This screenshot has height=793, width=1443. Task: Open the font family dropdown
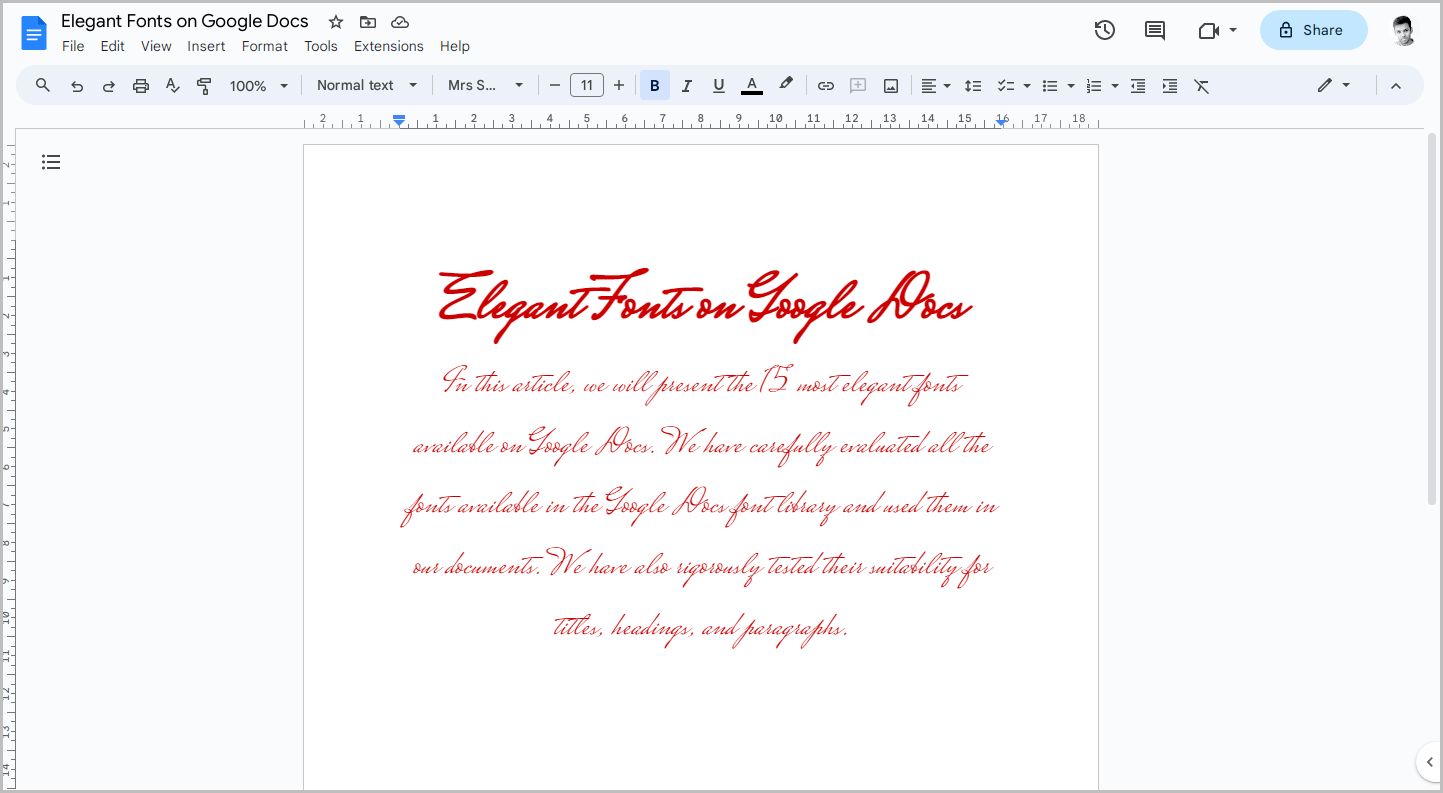tap(485, 85)
